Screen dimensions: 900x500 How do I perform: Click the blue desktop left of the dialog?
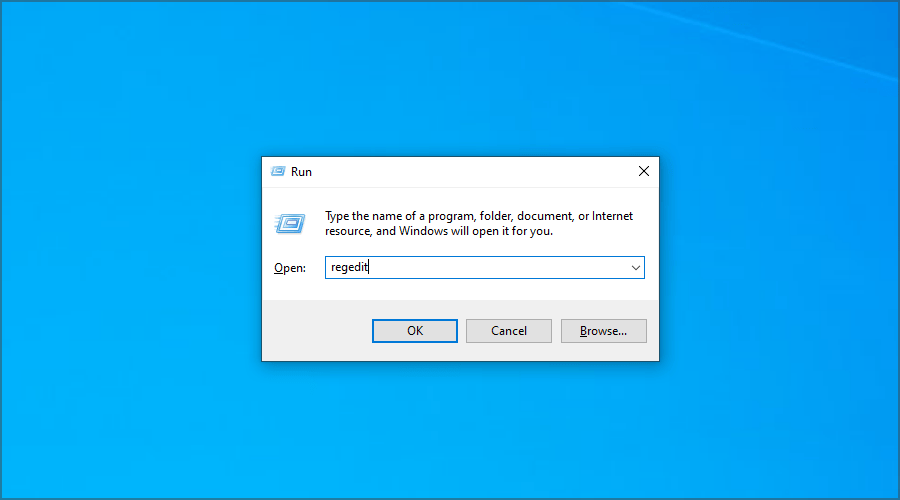click(130, 260)
